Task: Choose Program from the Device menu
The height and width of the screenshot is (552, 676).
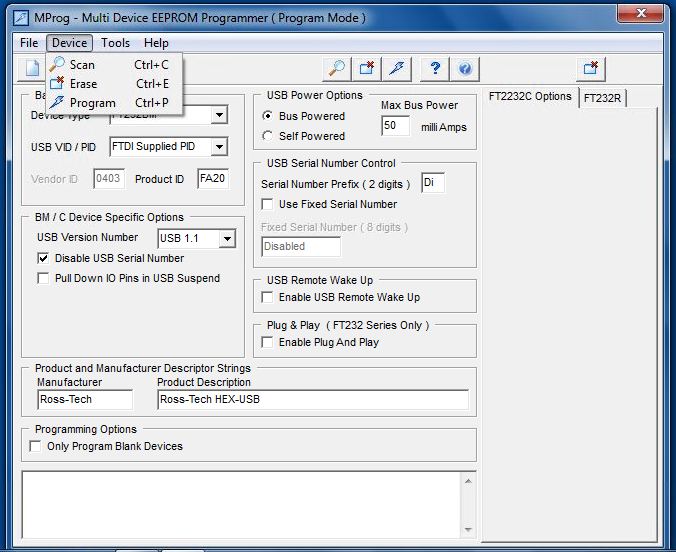Action: 115,103
